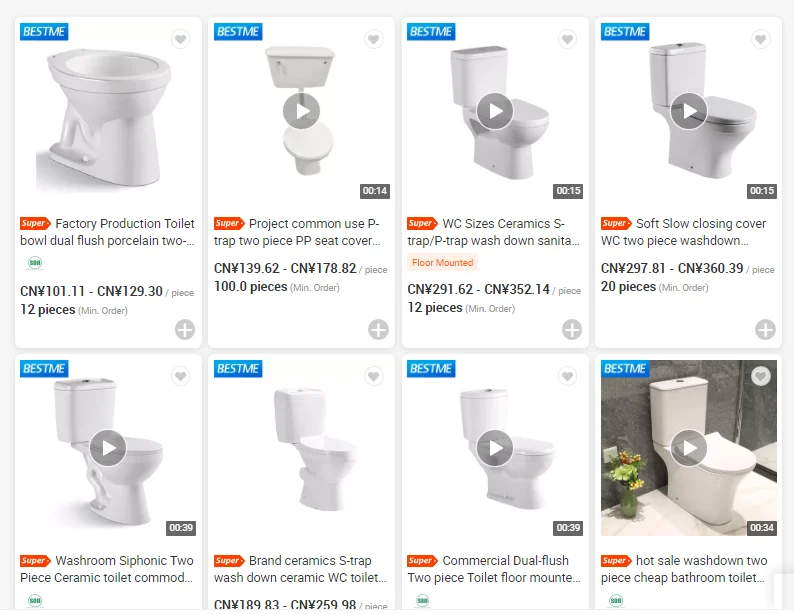Play the hot sale washdown bathroom toilet video
Screen dimensions: 794x614
(689, 448)
